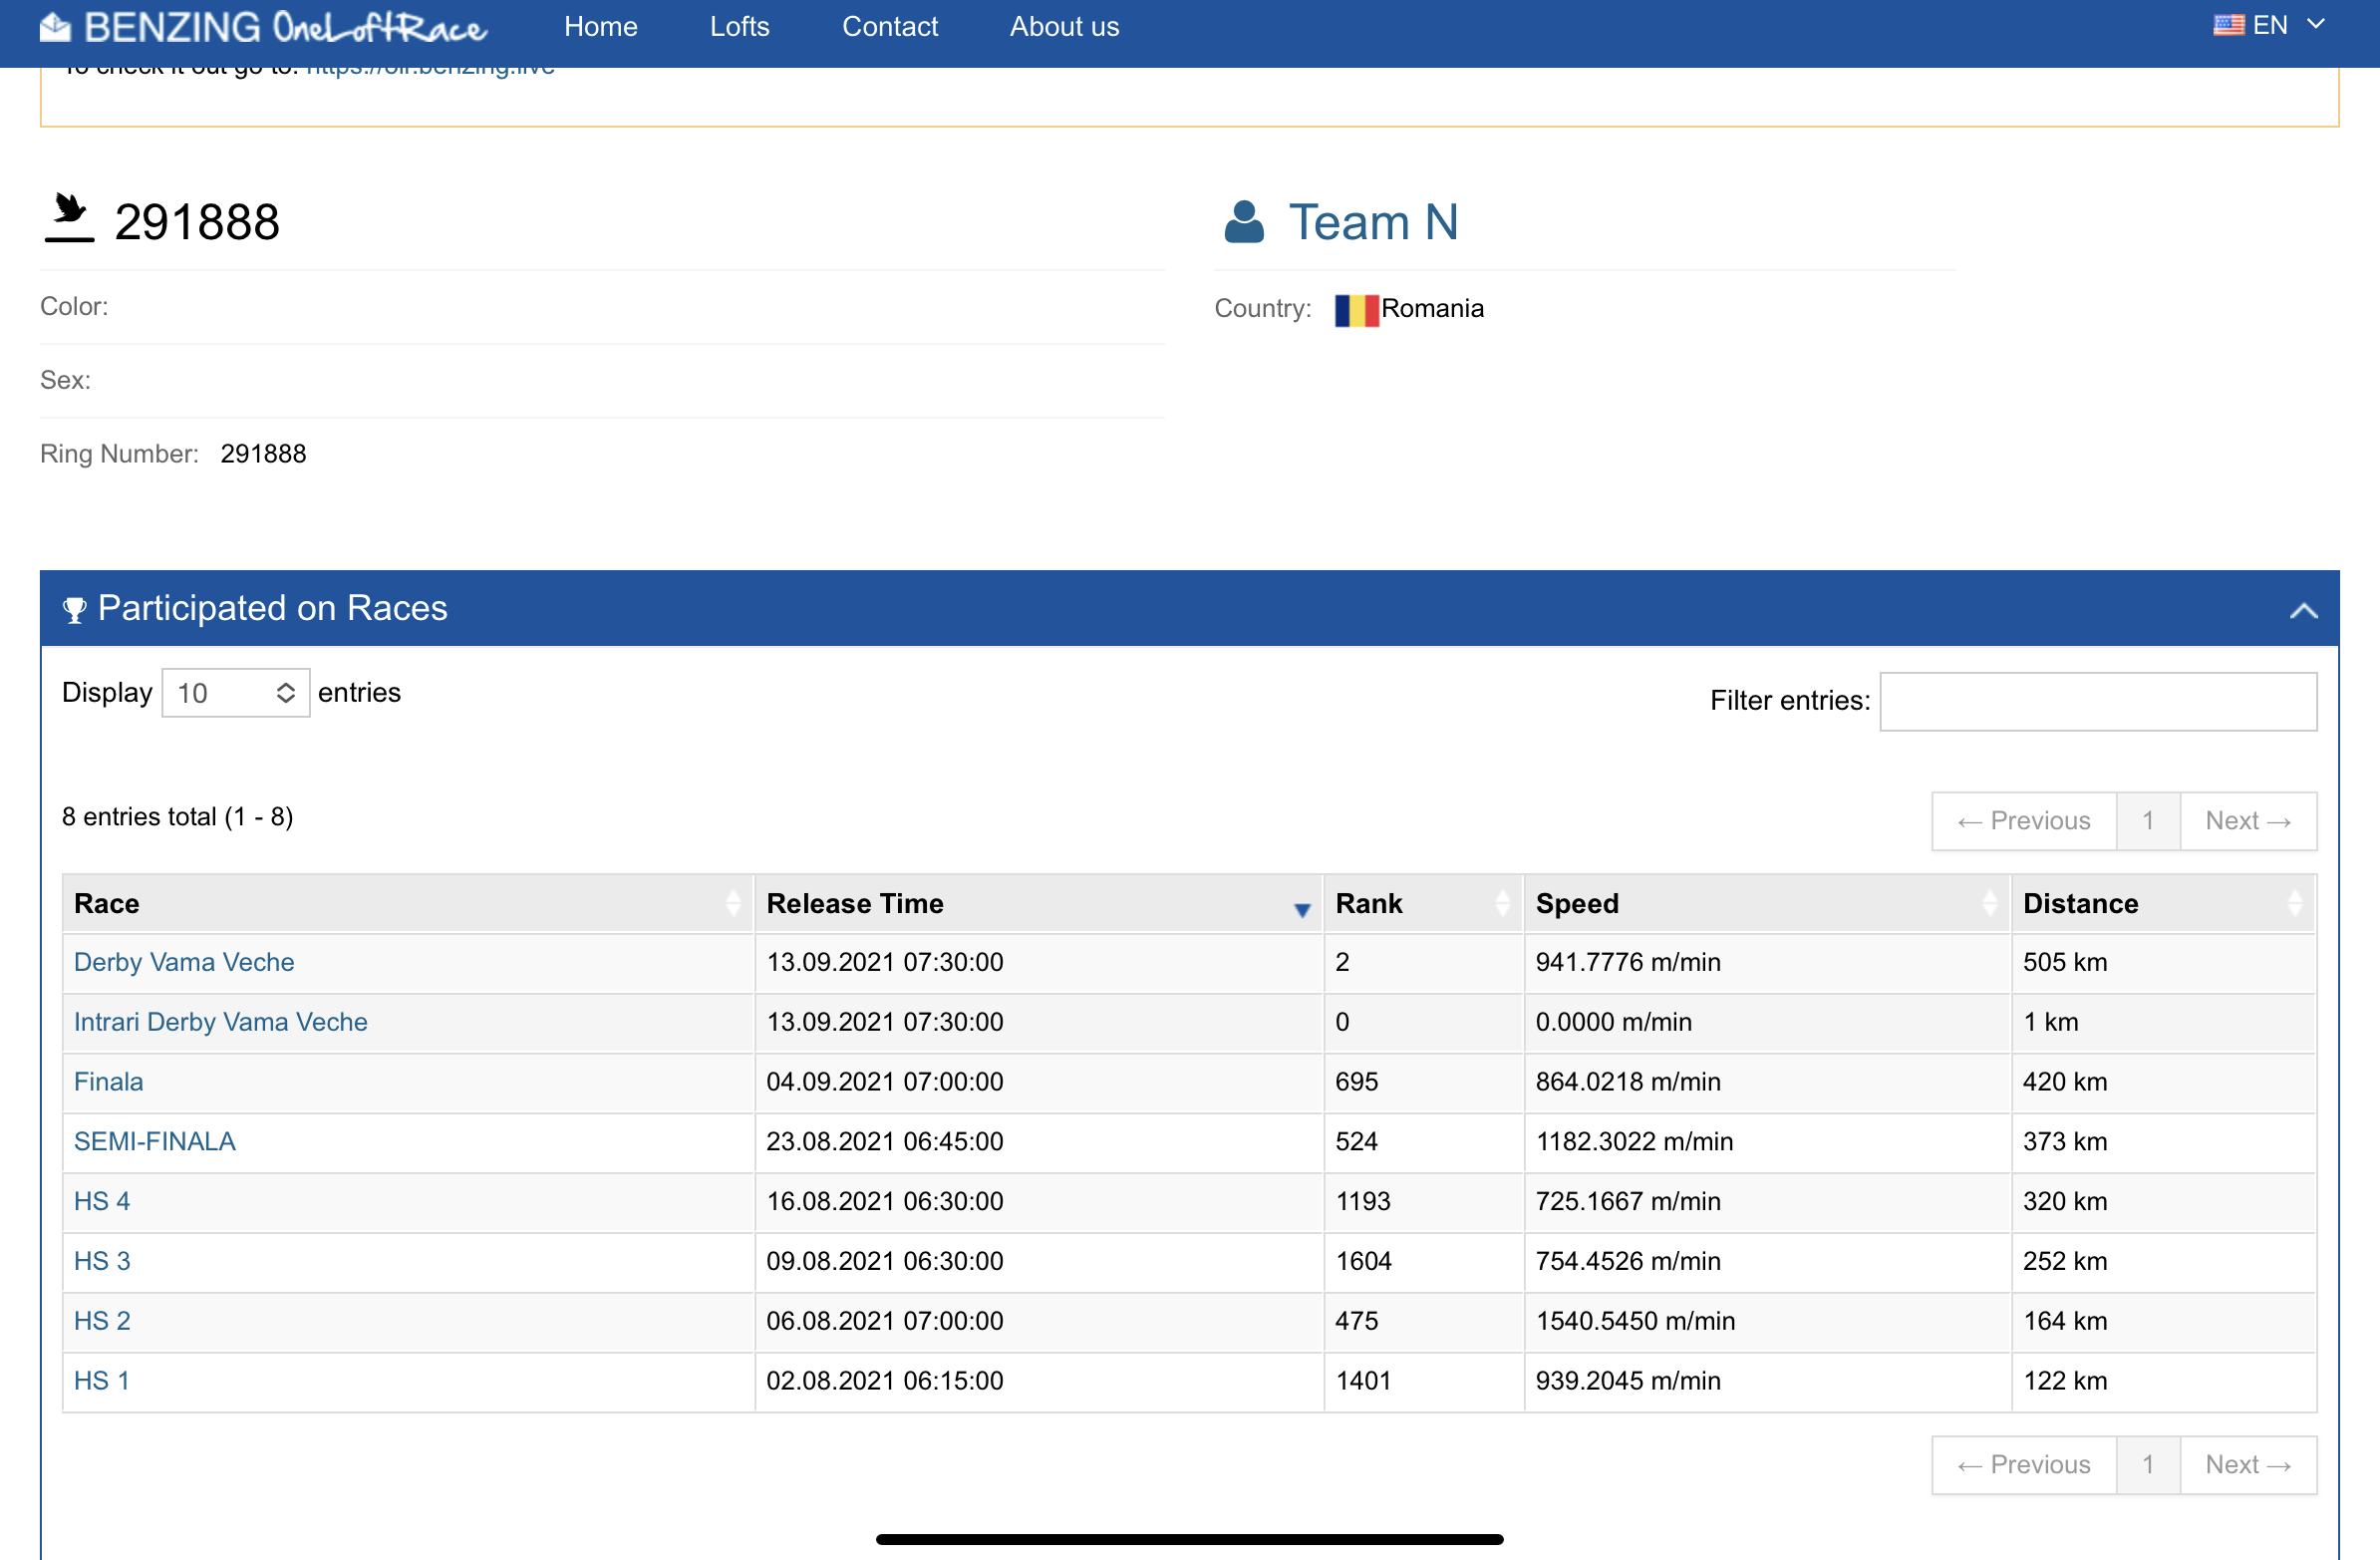Click the user icon beside Team N
This screenshot has height=1560, width=2380.
1244,222
